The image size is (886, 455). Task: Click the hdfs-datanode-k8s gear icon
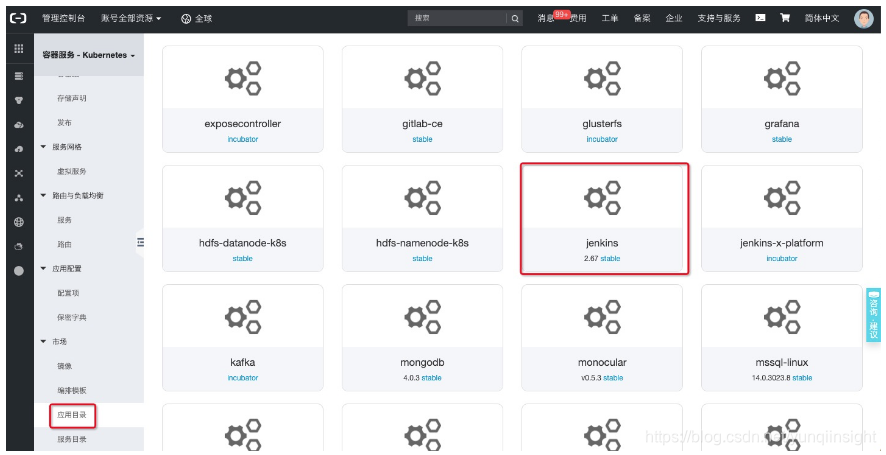pyautogui.click(x=243, y=197)
